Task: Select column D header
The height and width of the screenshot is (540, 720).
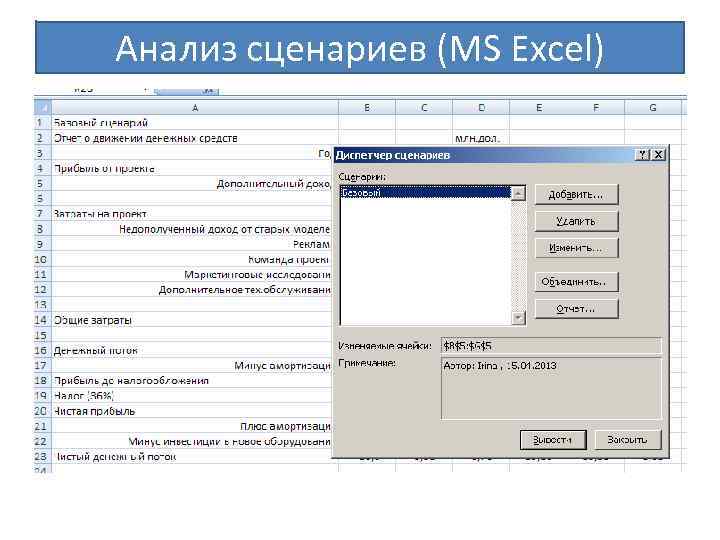Action: (481, 108)
